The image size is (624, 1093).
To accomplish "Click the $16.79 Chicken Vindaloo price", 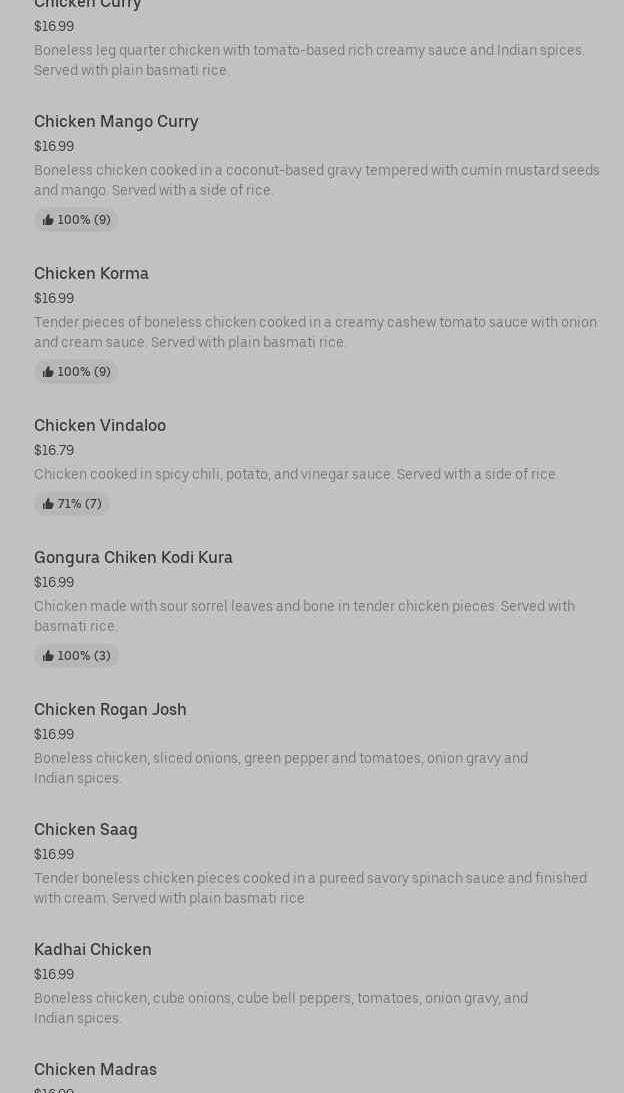I will click(54, 451).
